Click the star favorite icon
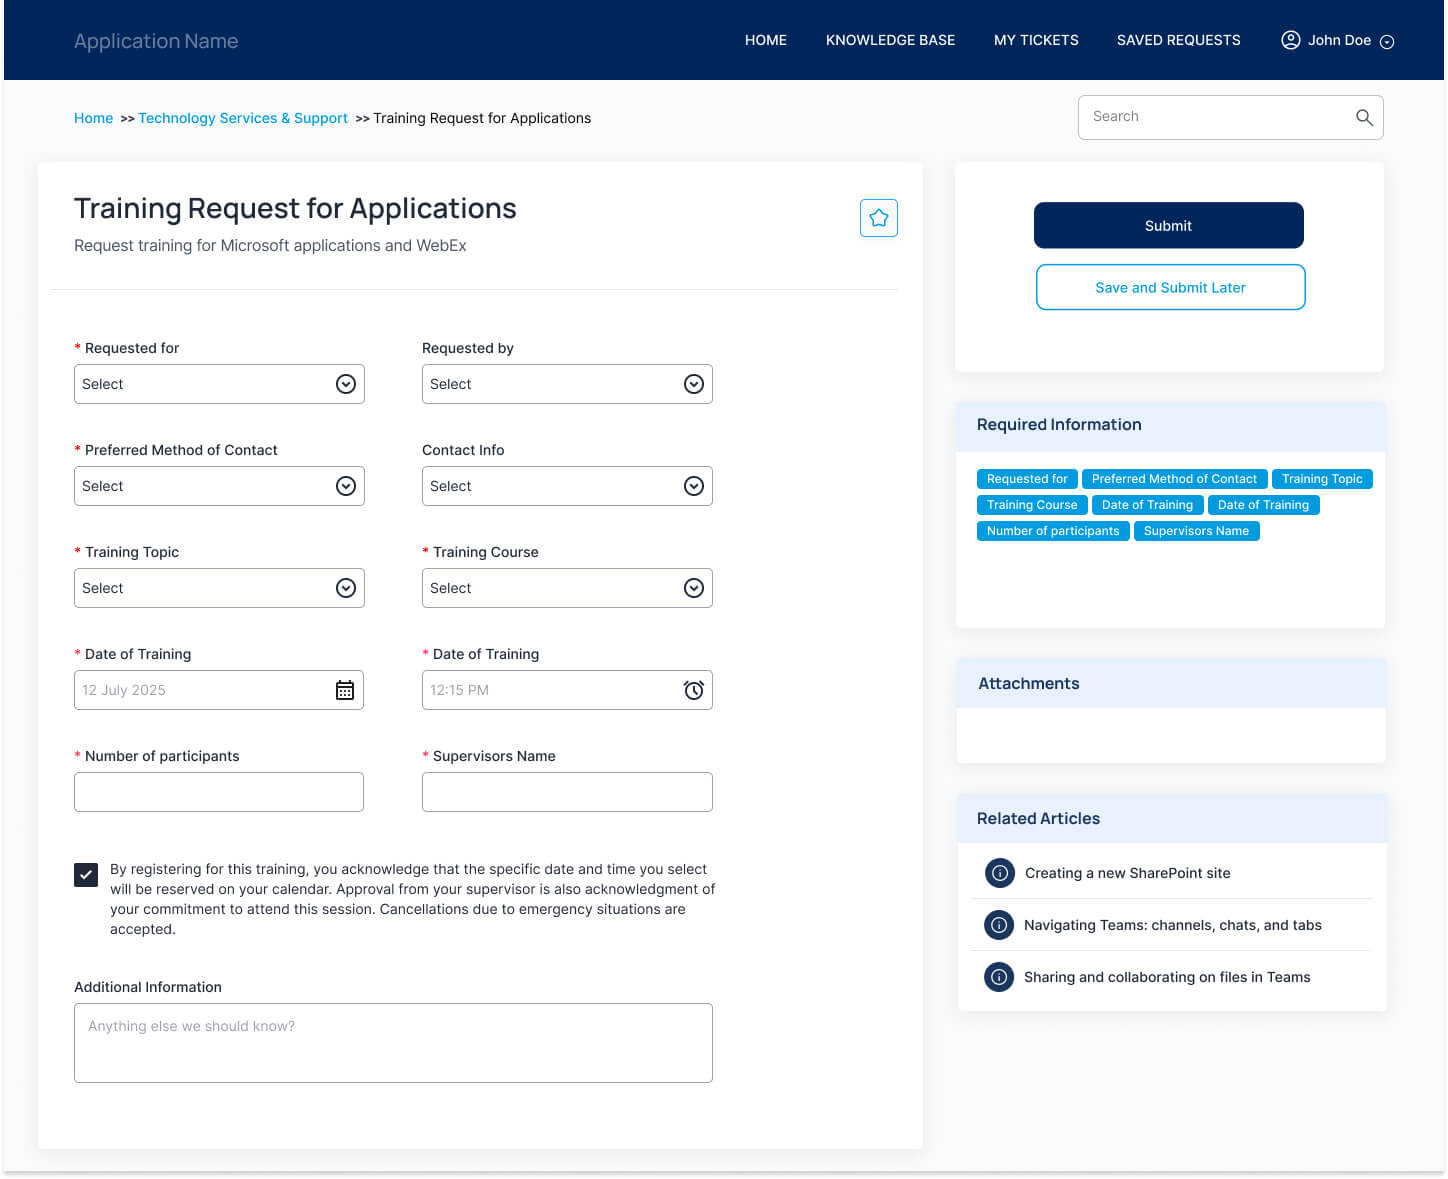 (x=878, y=218)
